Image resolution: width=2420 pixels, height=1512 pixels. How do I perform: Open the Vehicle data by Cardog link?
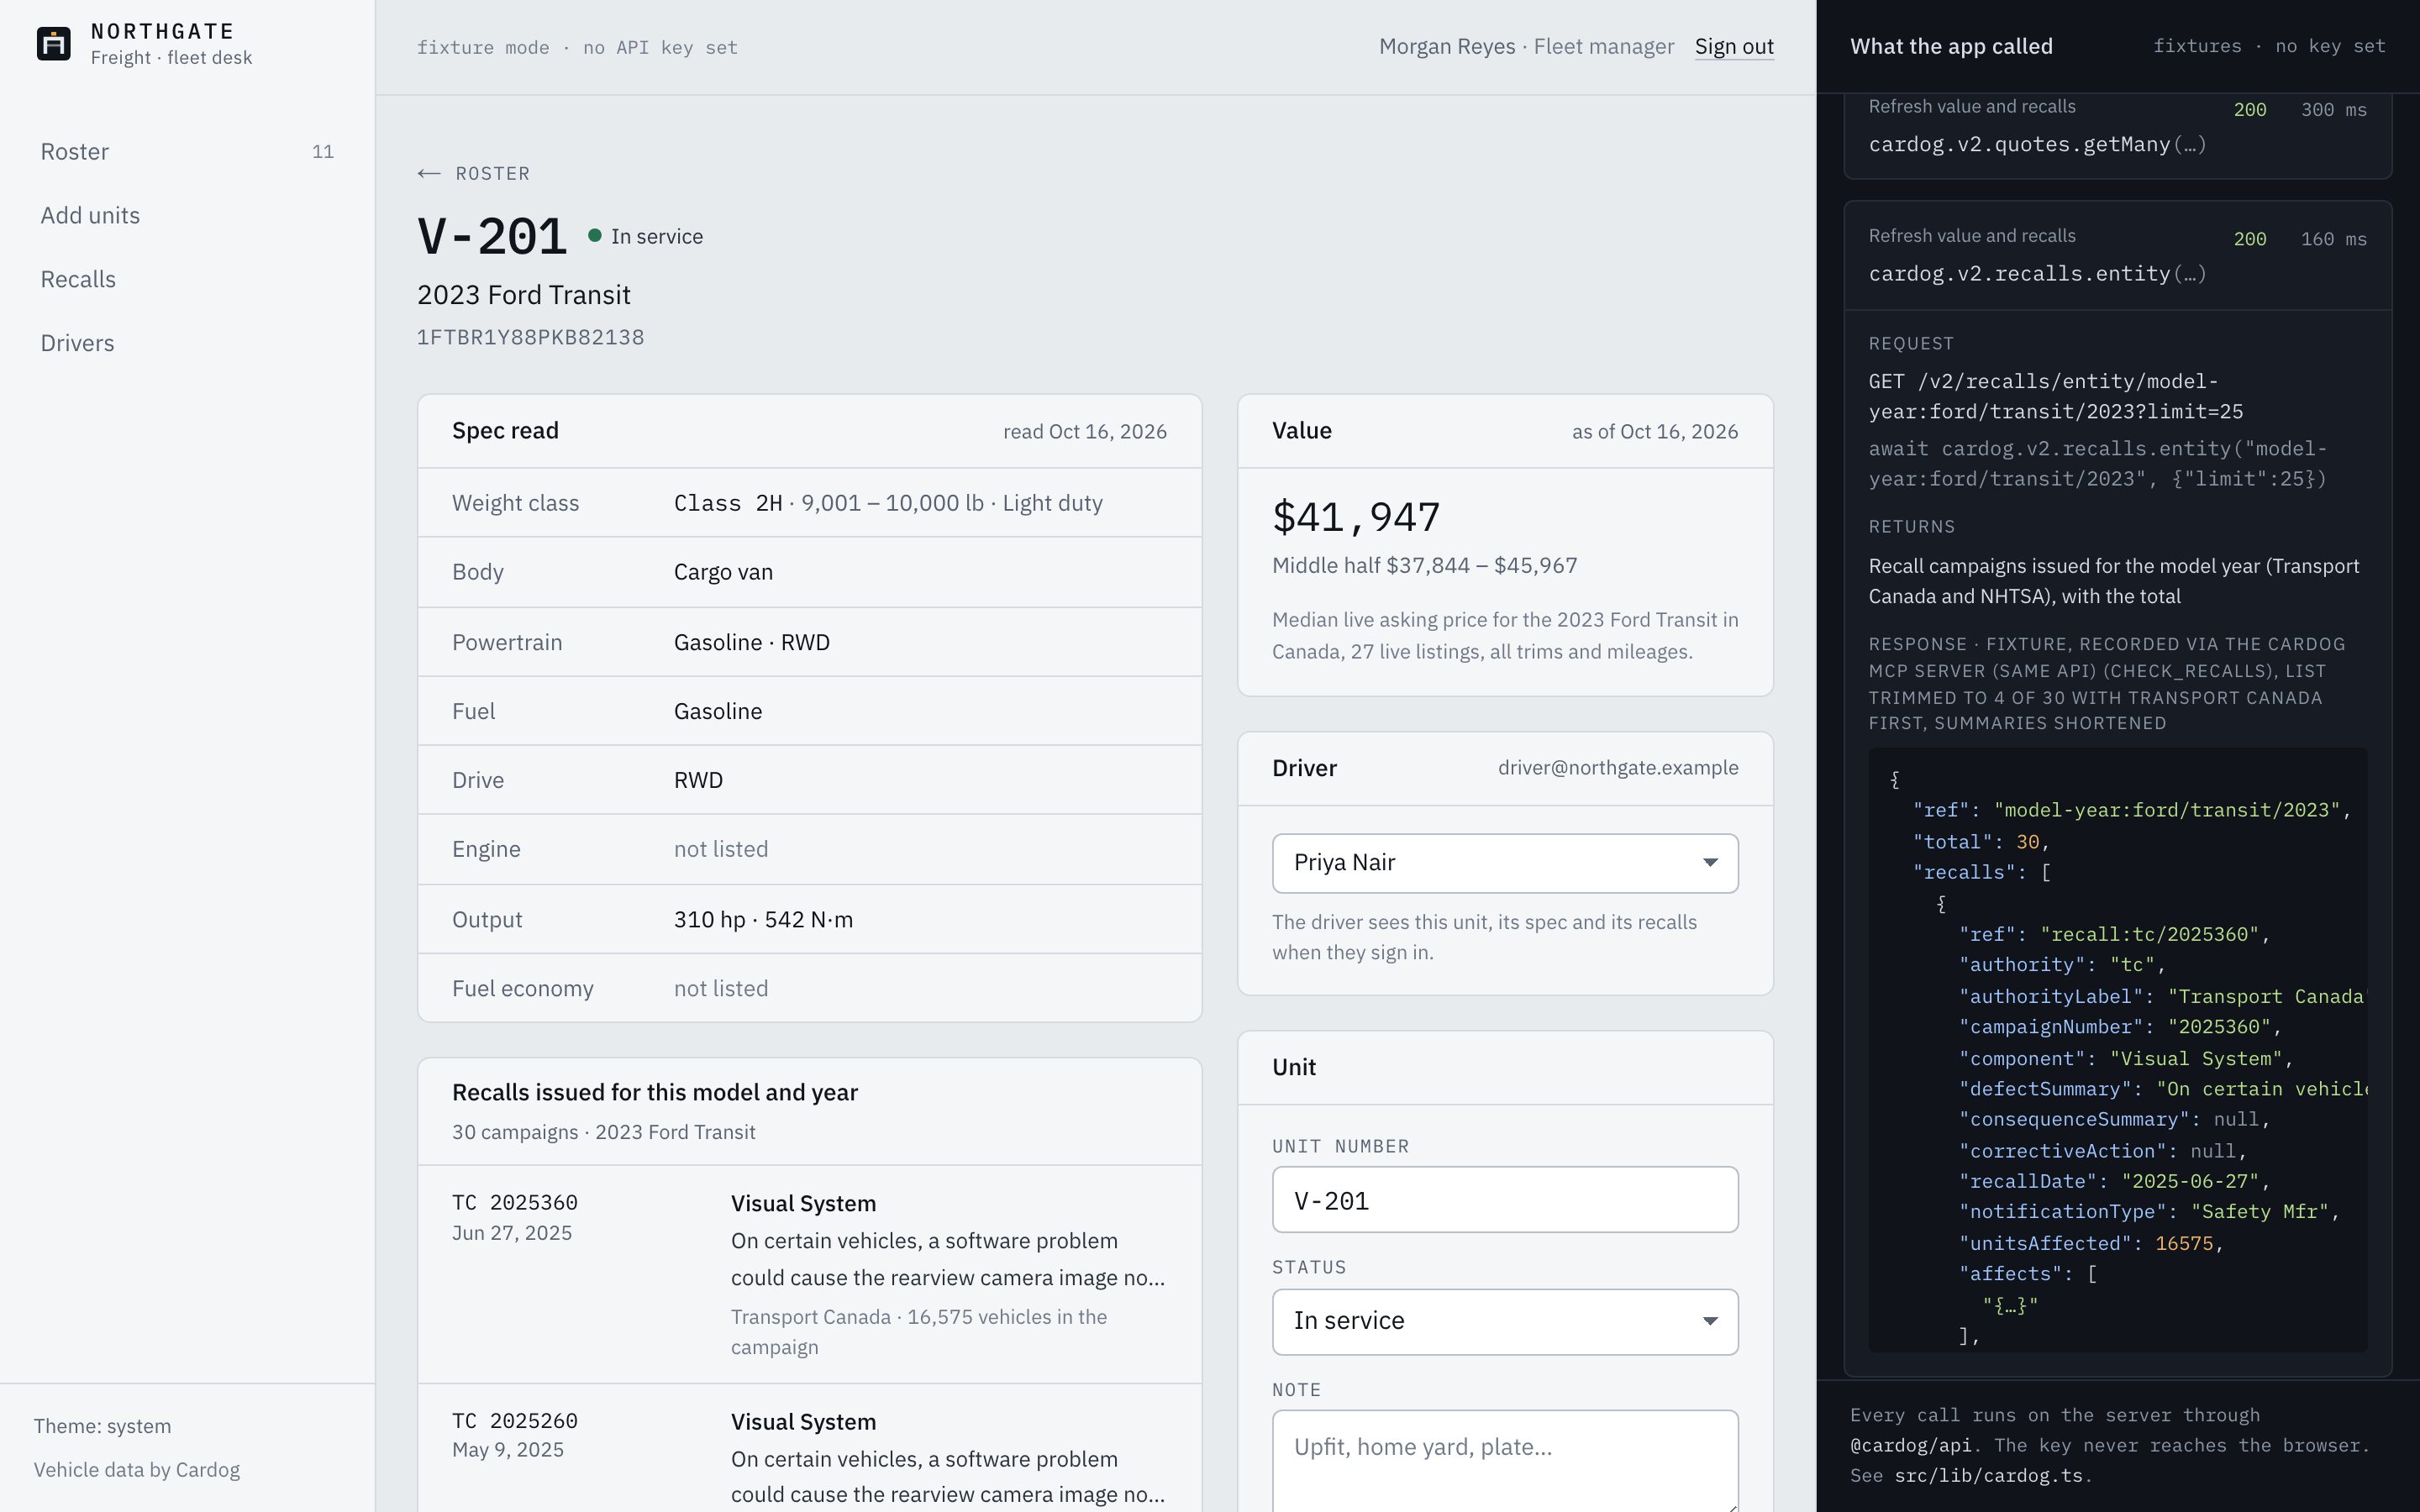click(137, 1470)
